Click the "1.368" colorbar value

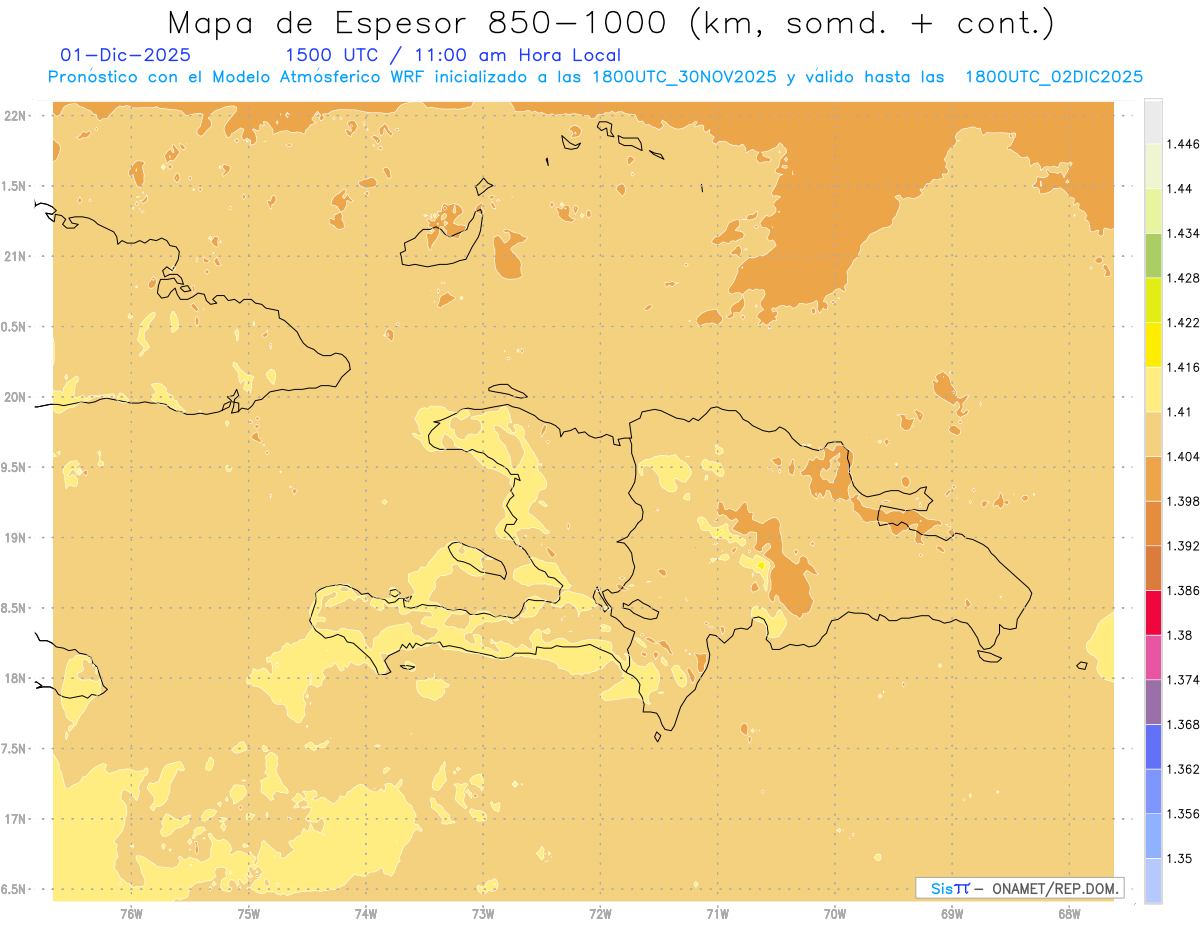click(1183, 724)
